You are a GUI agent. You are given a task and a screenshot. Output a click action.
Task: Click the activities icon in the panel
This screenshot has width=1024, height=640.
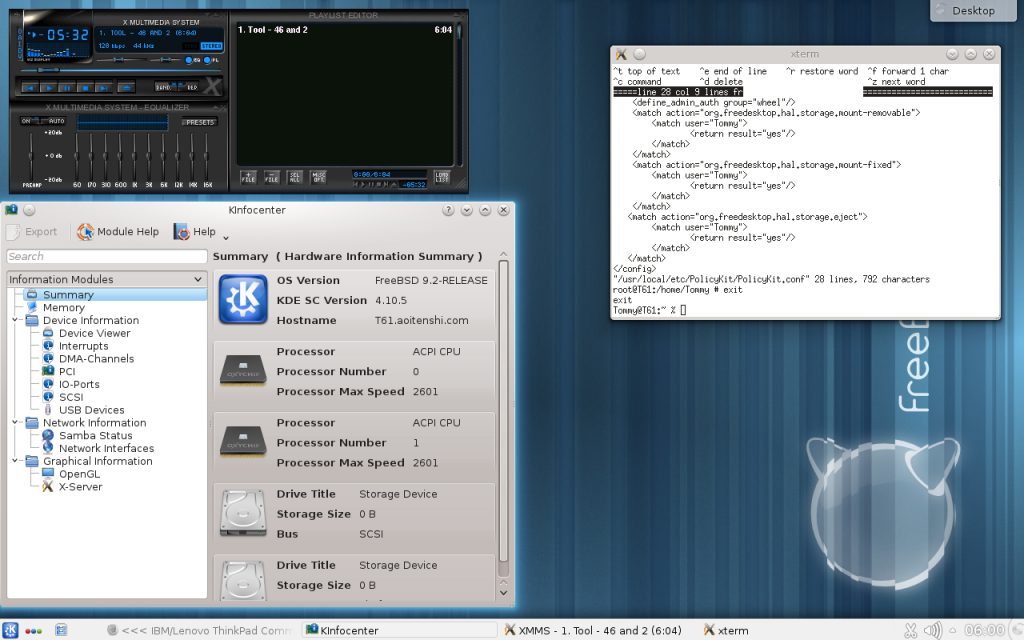point(33,631)
